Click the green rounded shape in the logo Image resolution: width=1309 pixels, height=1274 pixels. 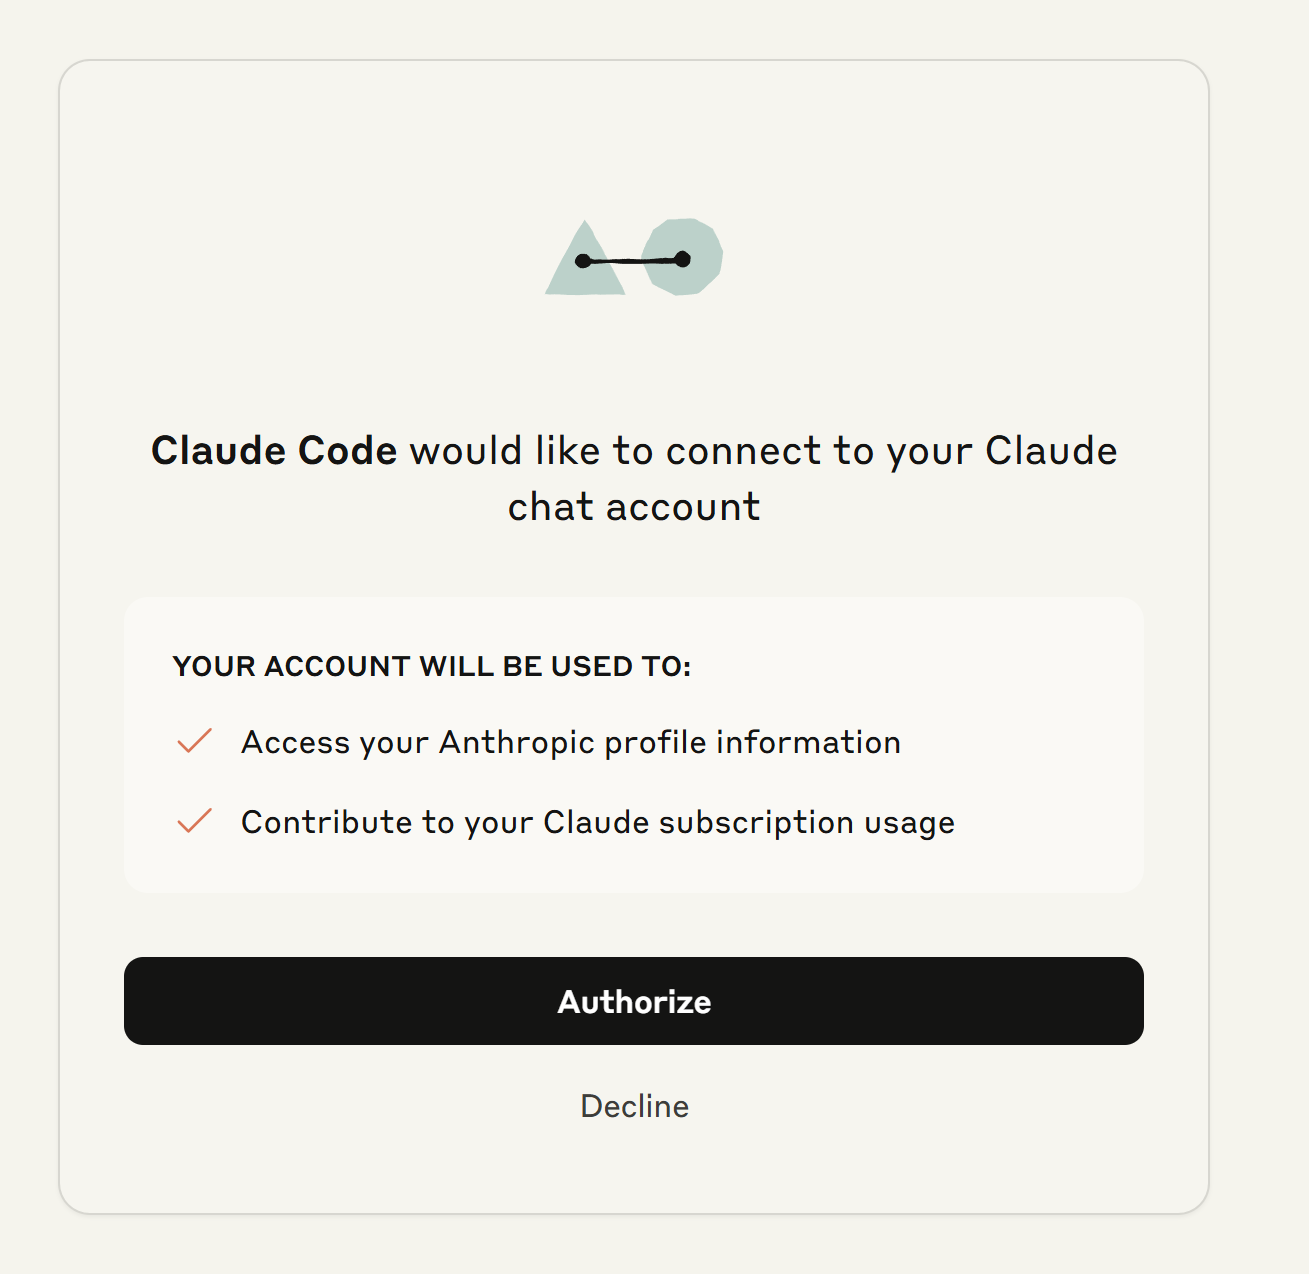tap(682, 257)
